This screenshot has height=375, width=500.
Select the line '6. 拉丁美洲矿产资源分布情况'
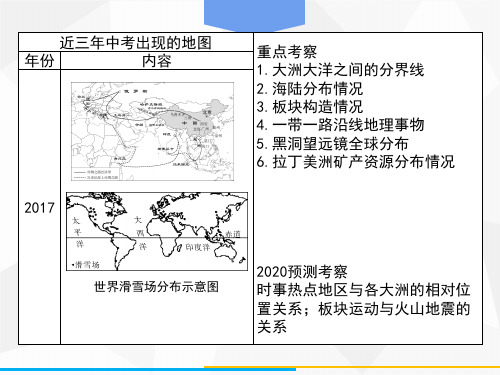click(x=356, y=162)
